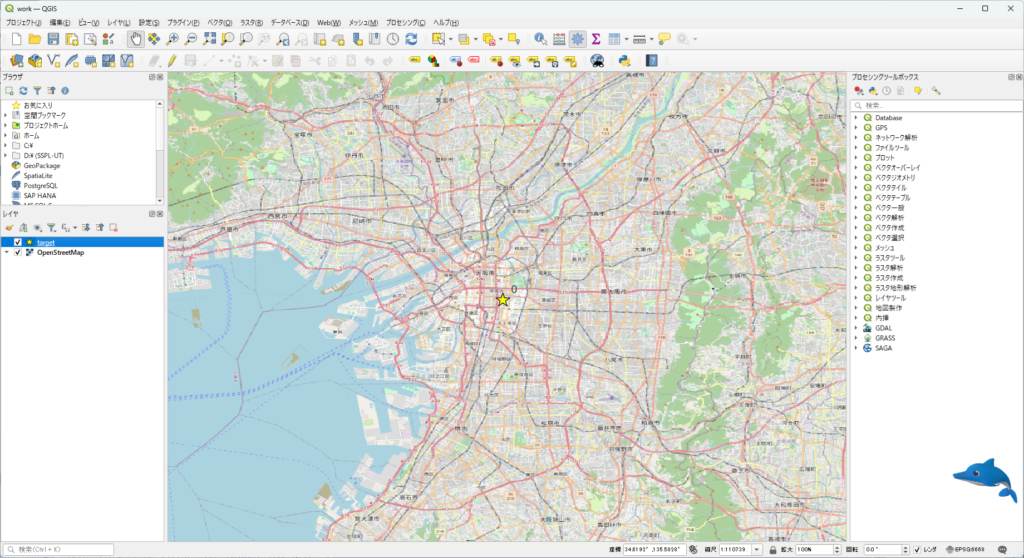Toggle visibility checkbox of target layer
Screen dimensions: 1024x558
18,242
